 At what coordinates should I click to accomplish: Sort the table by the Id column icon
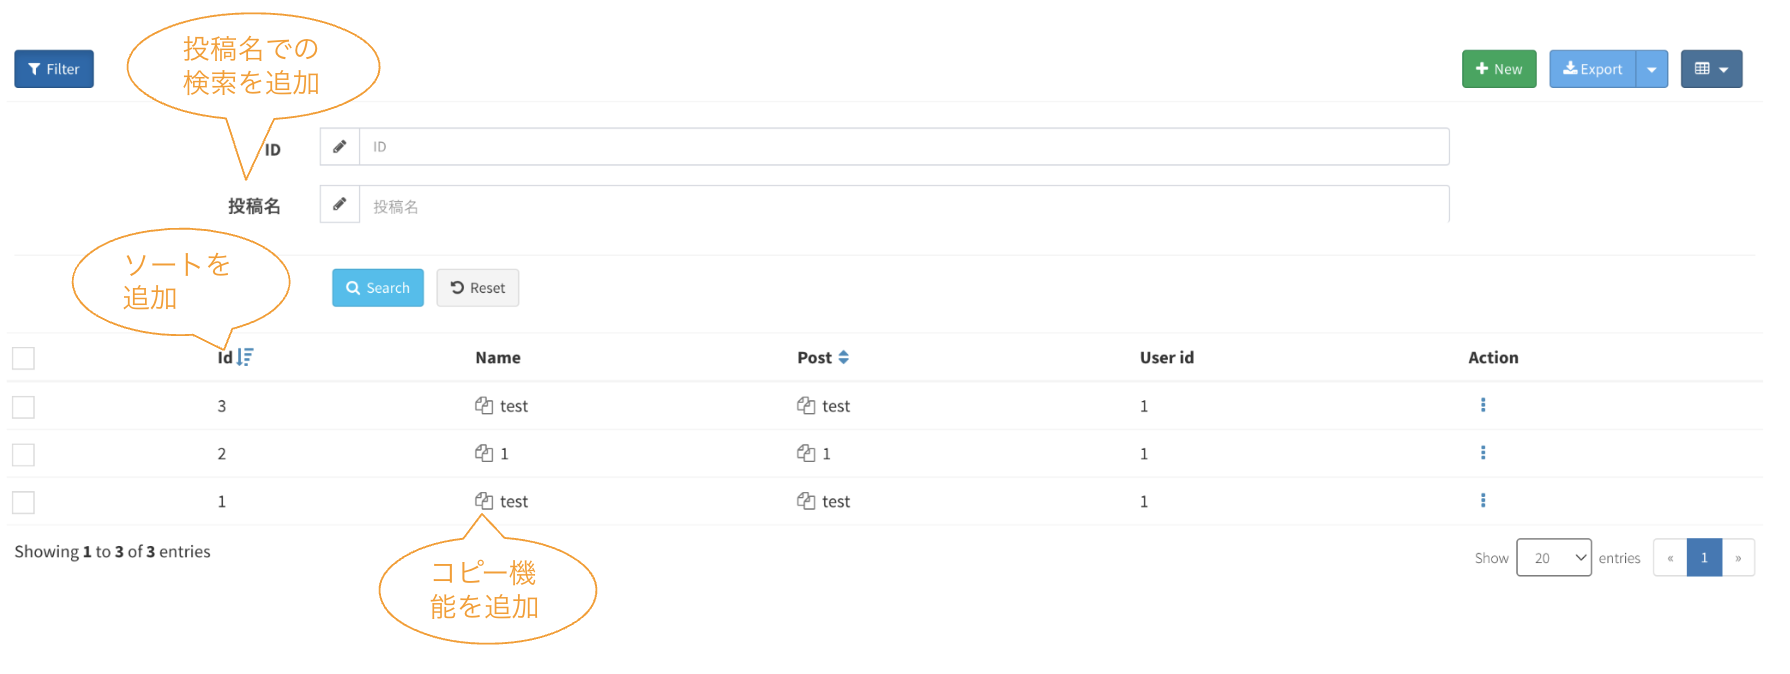pos(245,357)
